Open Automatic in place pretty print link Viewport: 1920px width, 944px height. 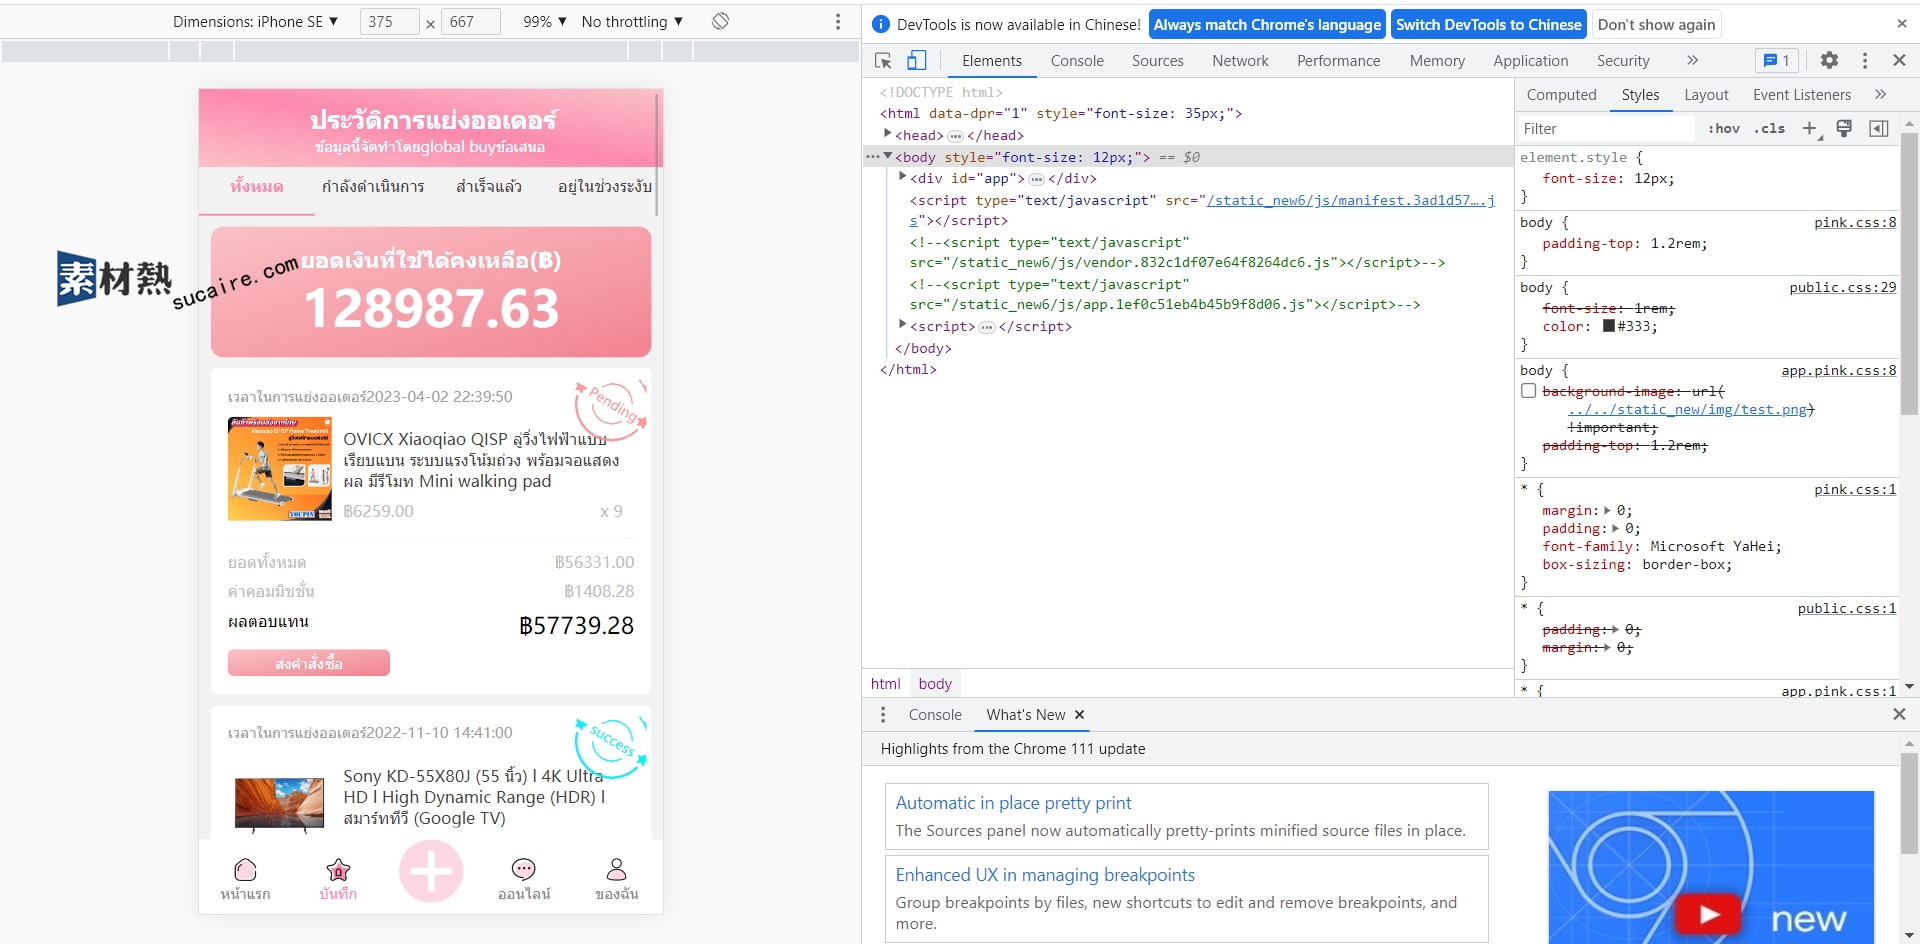(x=1013, y=803)
